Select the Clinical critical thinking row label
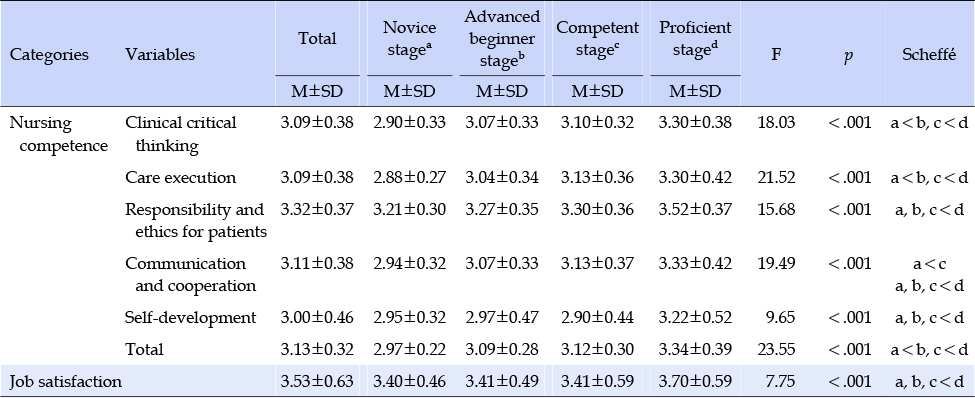Screen dimensions: 975x398 pyautogui.click(x=180, y=134)
